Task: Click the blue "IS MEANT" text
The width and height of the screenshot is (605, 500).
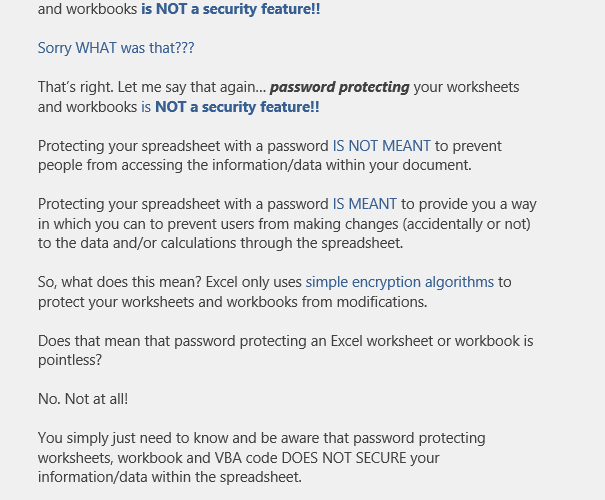Action: click(x=365, y=204)
